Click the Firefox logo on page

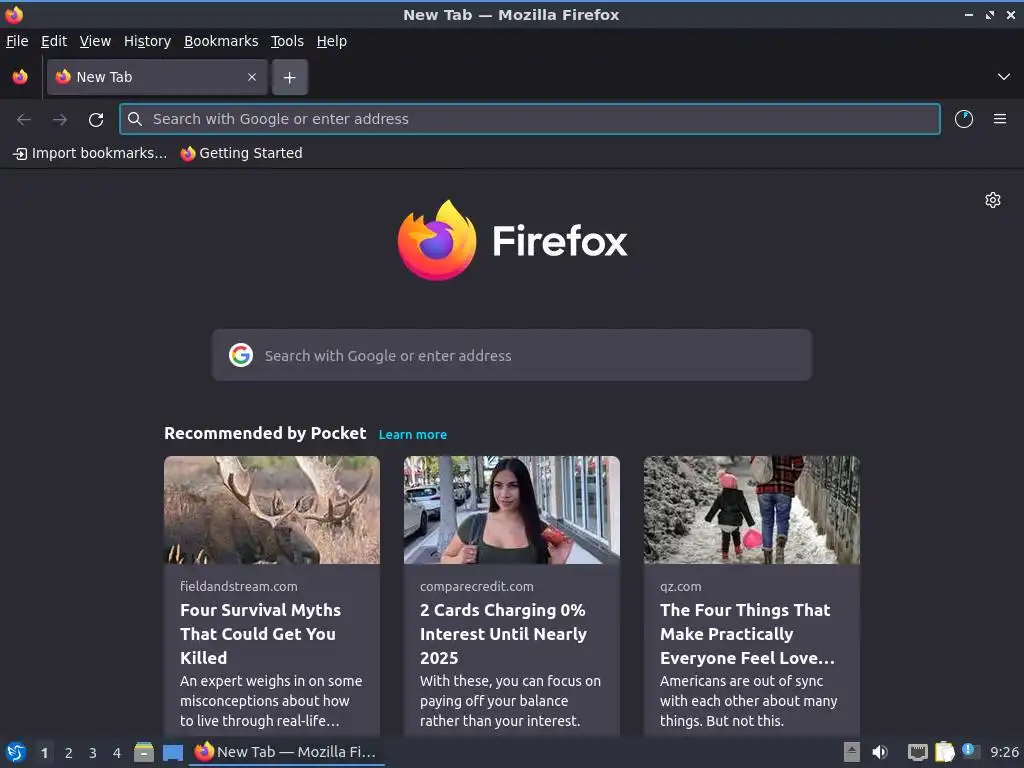coord(512,240)
